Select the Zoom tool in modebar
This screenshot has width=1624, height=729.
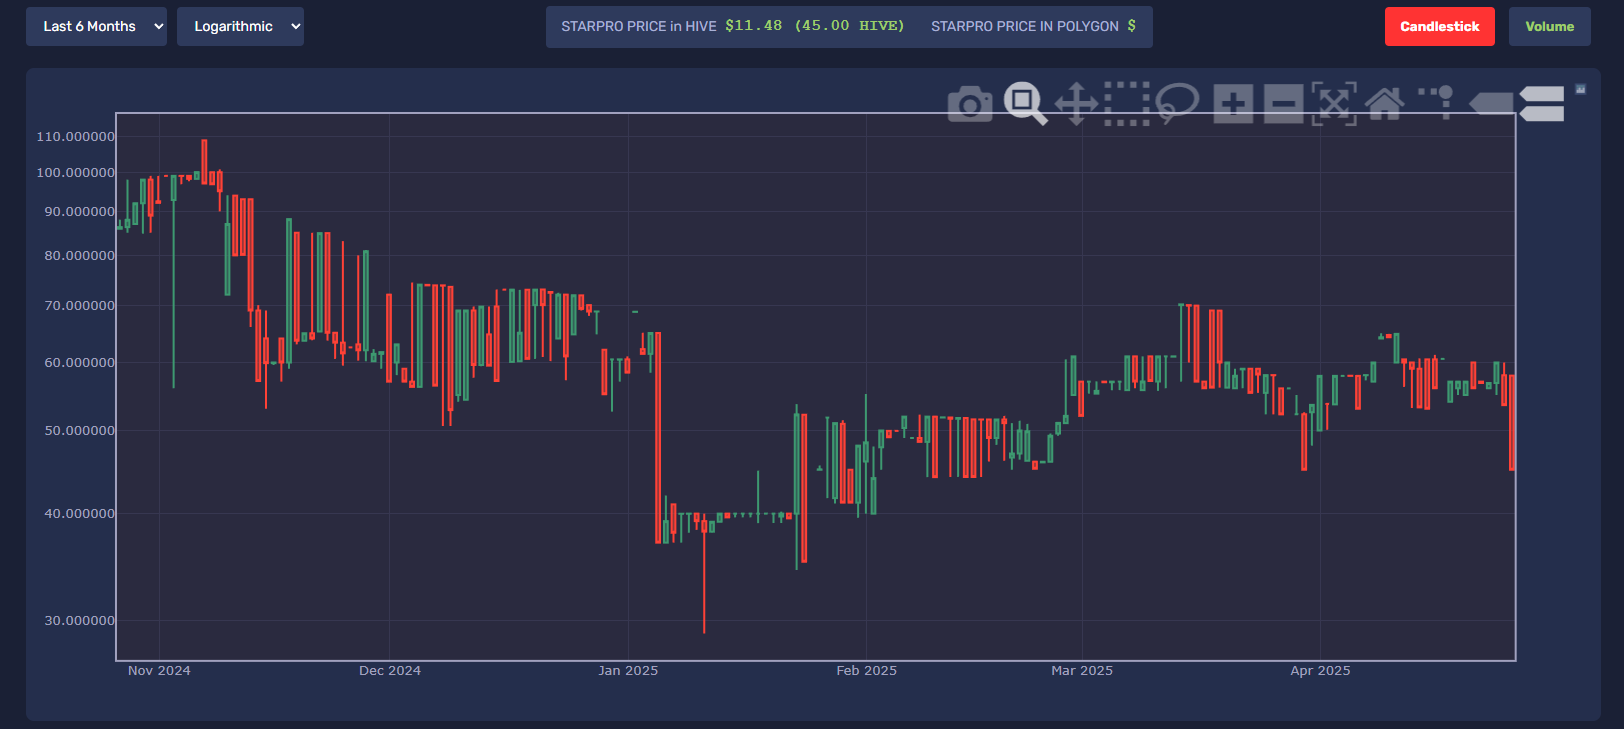tap(1025, 104)
